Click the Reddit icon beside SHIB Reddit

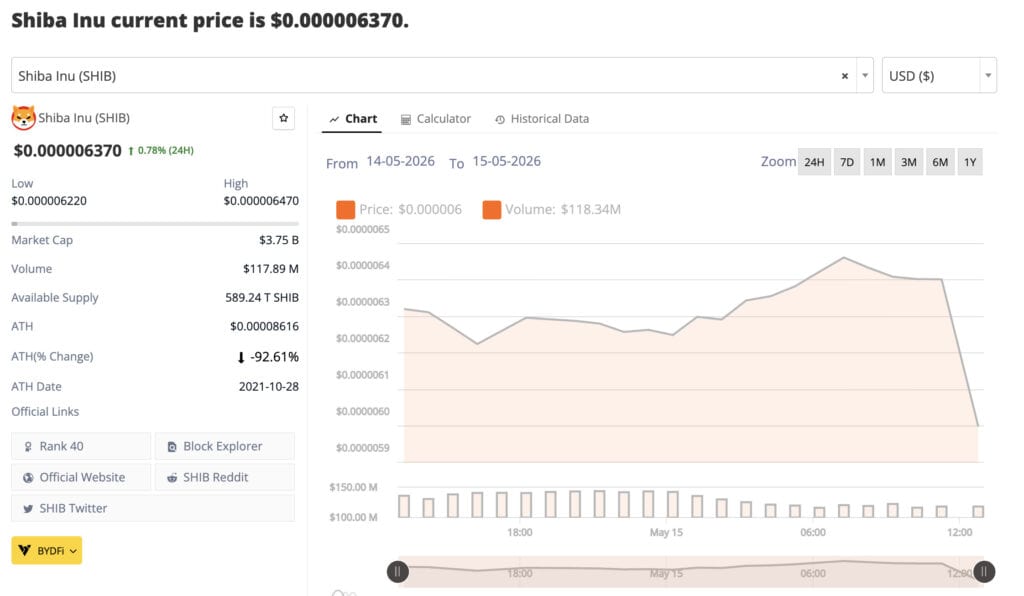tap(172, 478)
